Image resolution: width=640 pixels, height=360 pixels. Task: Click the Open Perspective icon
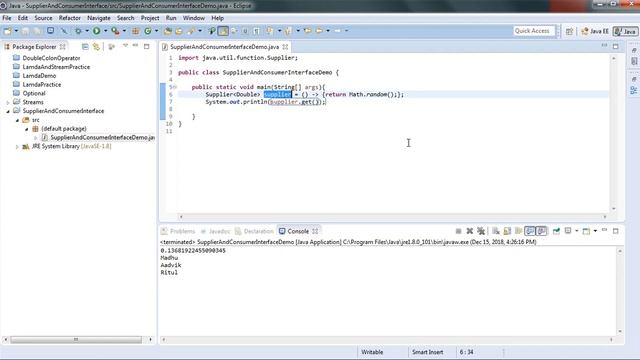click(x=569, y=31)
